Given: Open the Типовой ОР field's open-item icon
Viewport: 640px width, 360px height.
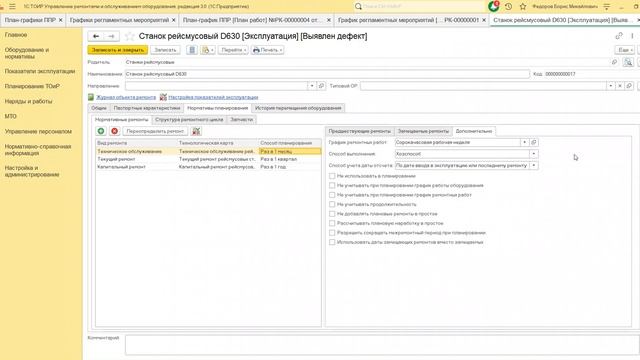Looking at the screenshot, I should pyautogui.click(x=629, y=86).
